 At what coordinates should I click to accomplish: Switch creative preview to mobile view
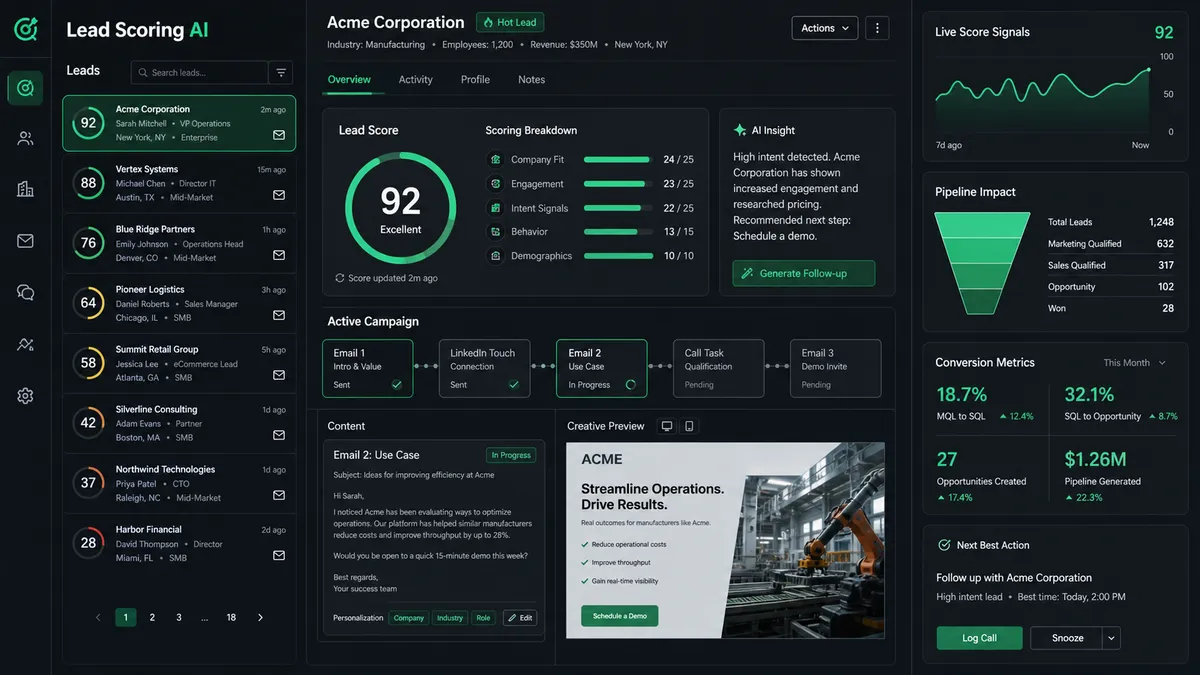click(689, 426)
